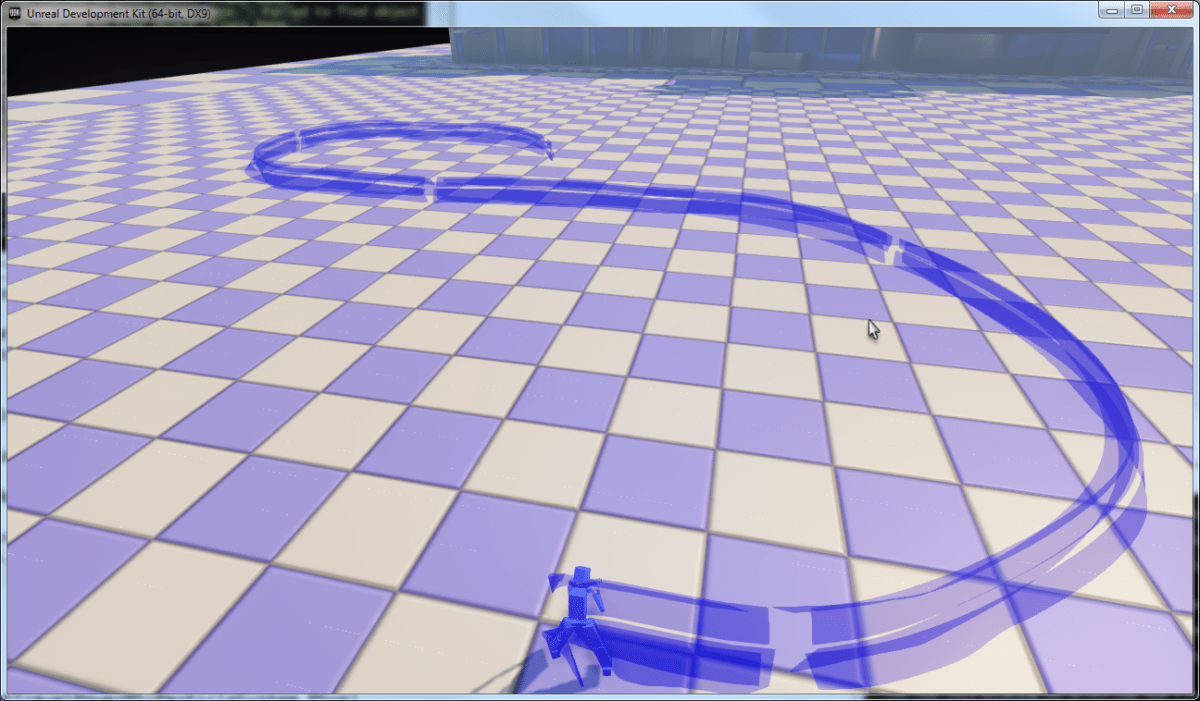Click the arrow tip at the trail's far end
Screen dimensions: 1200x701
coord(549,152)
